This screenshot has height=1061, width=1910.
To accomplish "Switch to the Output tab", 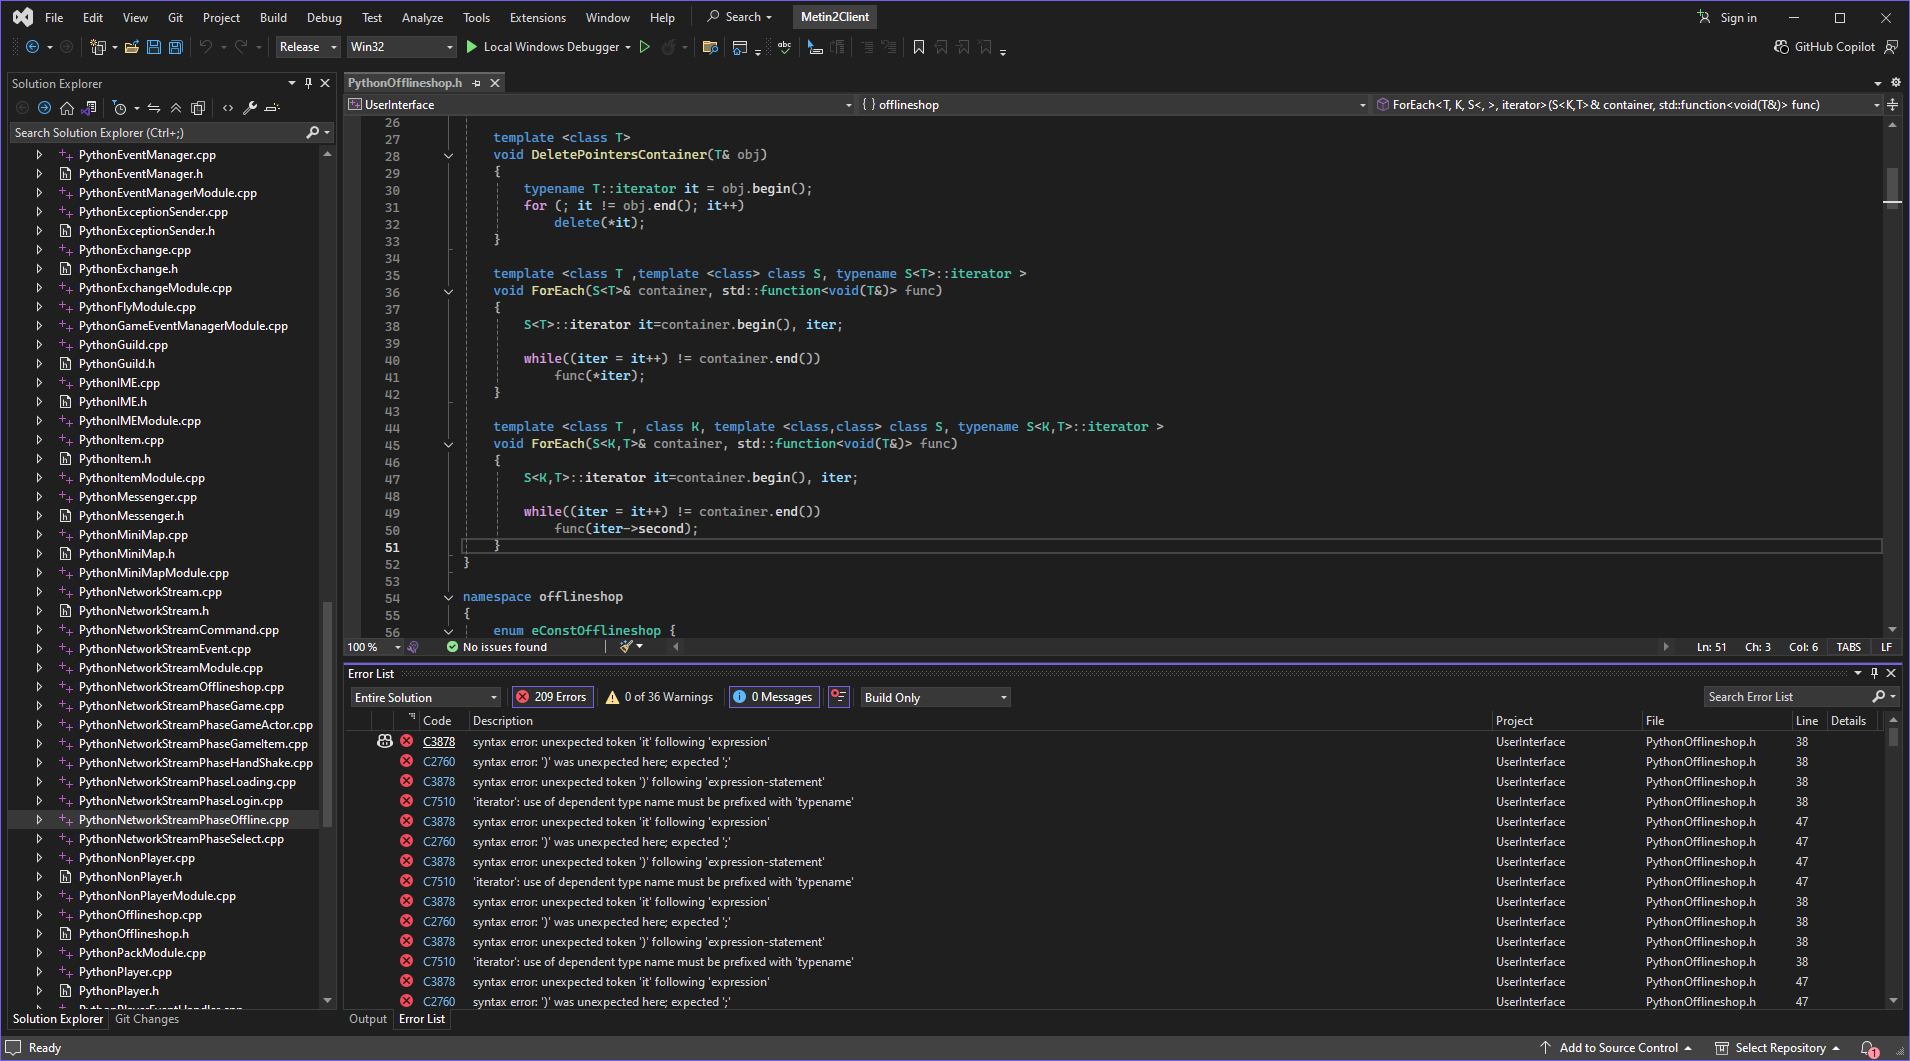I will (367, 1019).
